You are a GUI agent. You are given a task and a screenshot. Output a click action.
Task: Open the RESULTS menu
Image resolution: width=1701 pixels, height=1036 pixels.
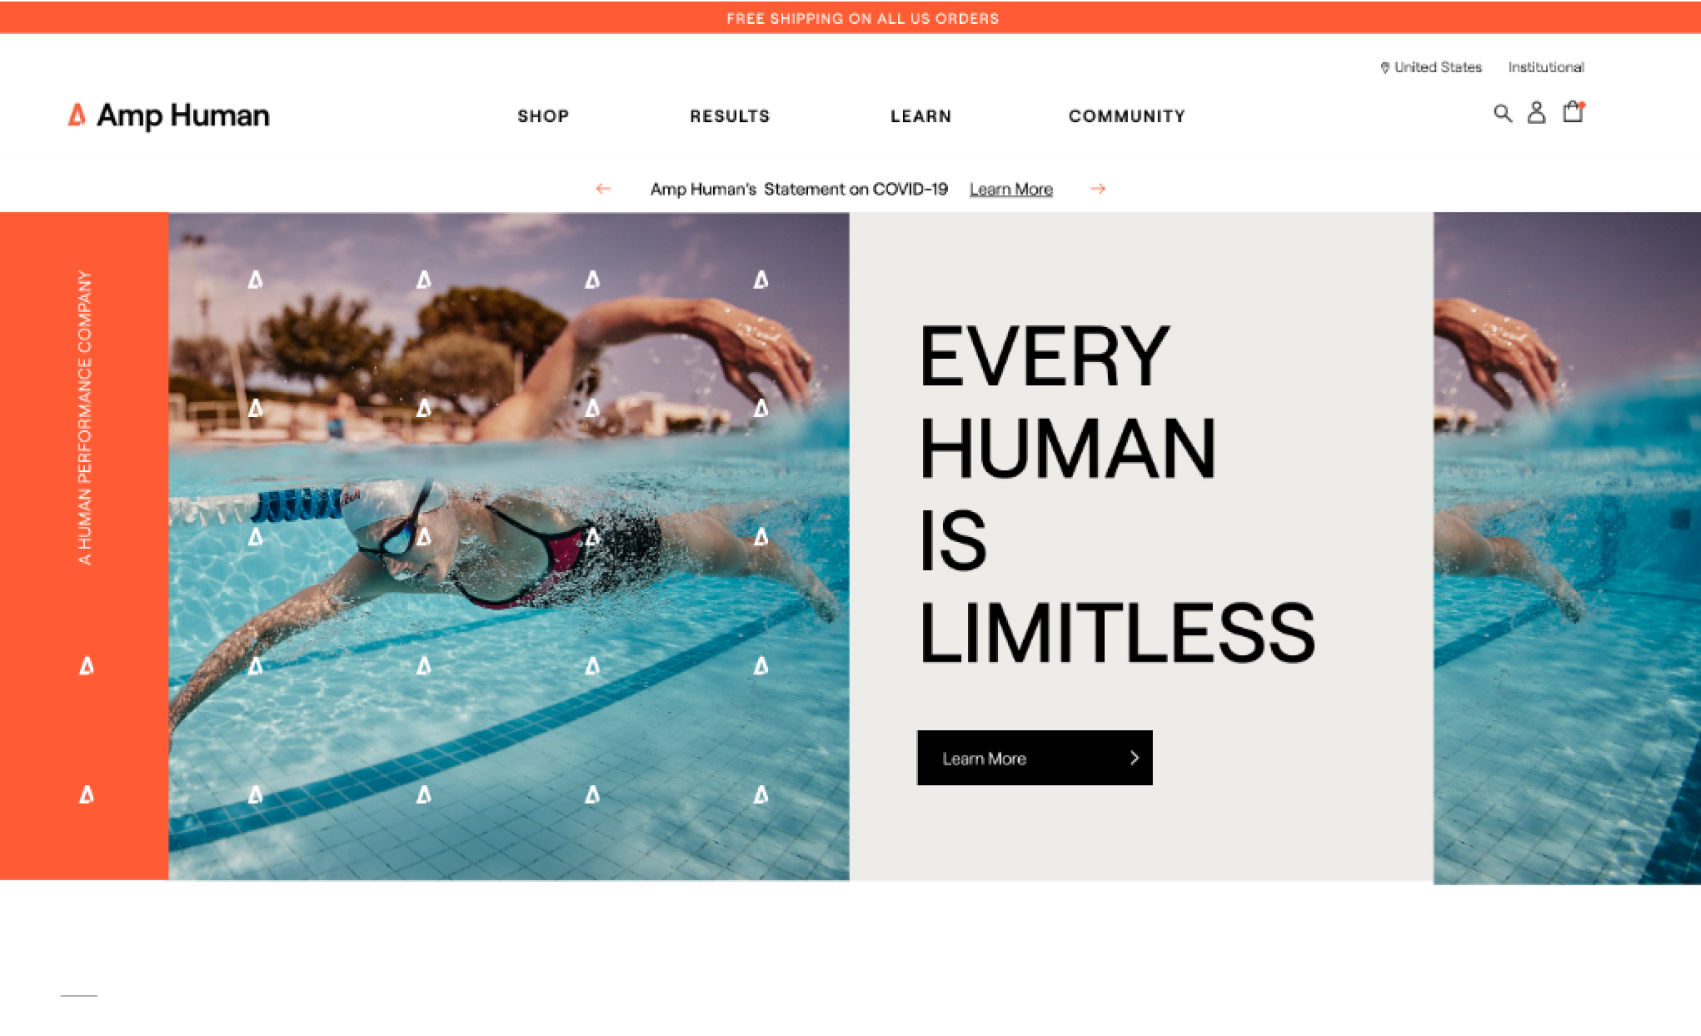pos(730,116)
